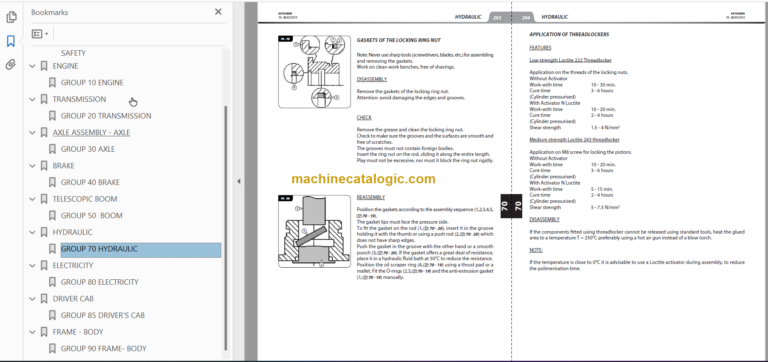Click bookmark icon beside GROUP 85 DRIVER'S CAB
This screenshot has height=362, width=768.
52,315
